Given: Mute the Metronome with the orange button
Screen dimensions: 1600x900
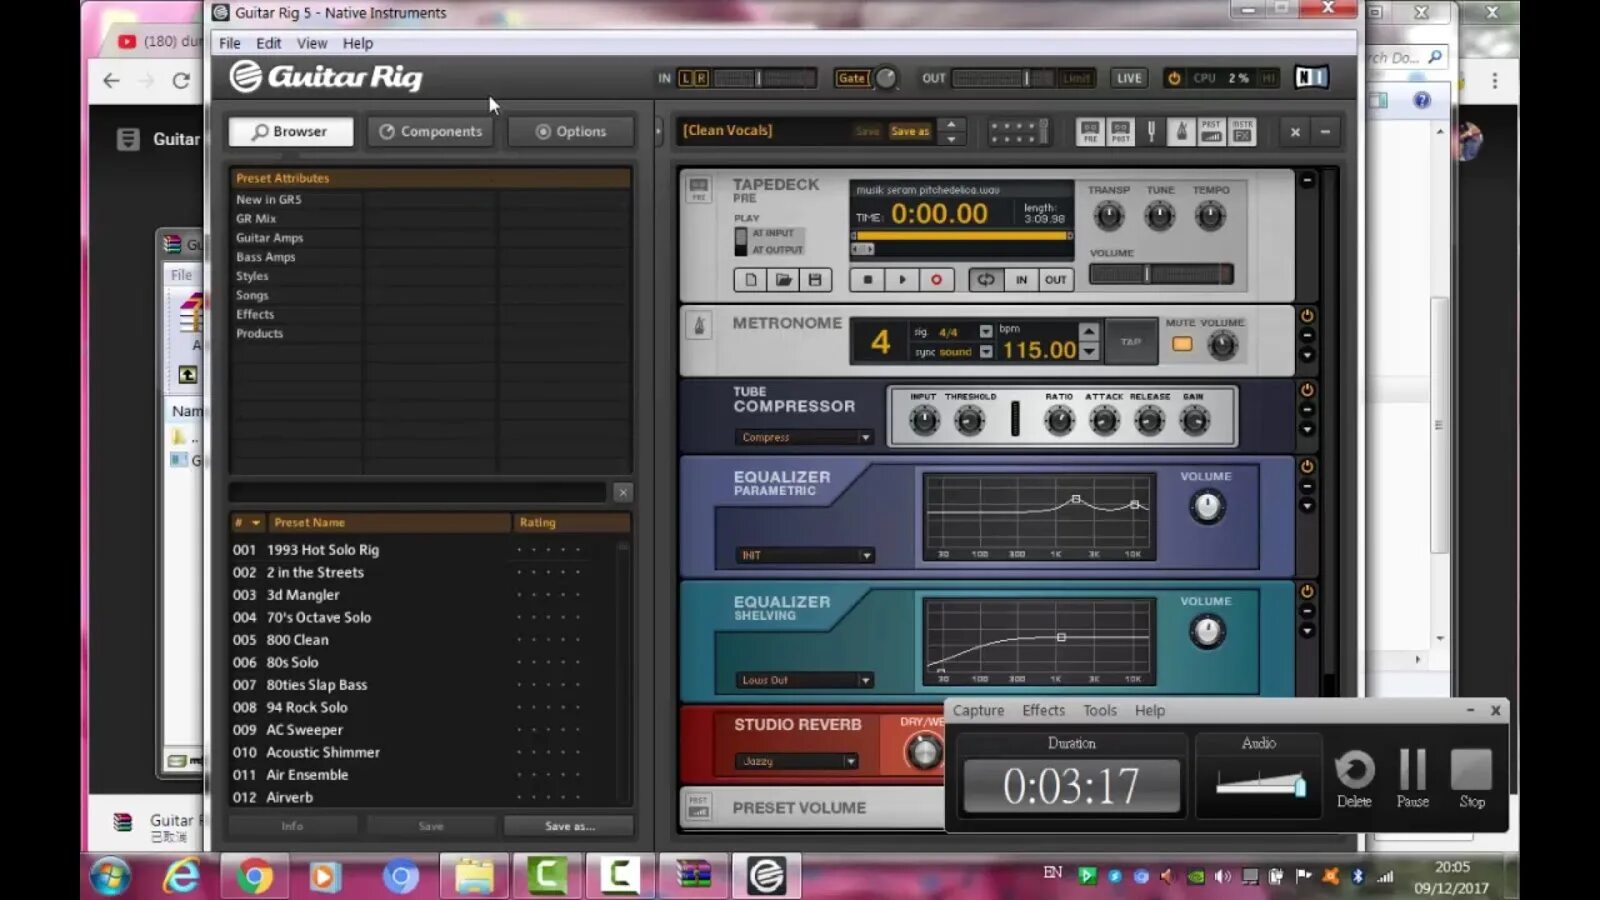Looking at the screenshot, I should 1182,343.
